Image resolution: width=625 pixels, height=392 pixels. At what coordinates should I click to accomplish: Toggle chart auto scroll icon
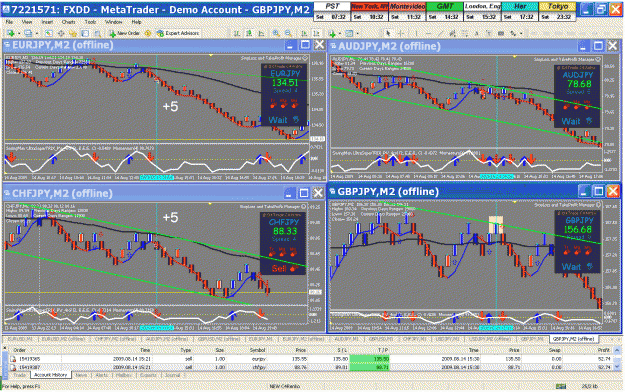(304, 33)
